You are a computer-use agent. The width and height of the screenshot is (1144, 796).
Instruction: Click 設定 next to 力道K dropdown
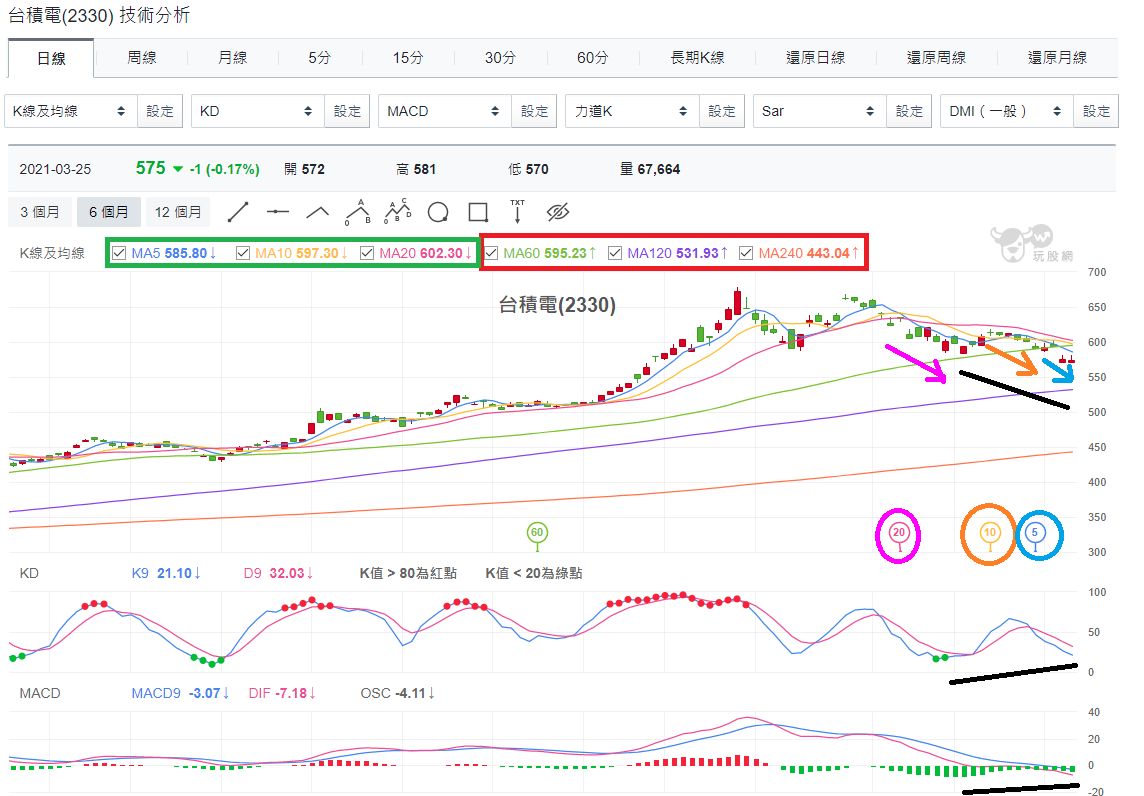[x=722, y=111]
